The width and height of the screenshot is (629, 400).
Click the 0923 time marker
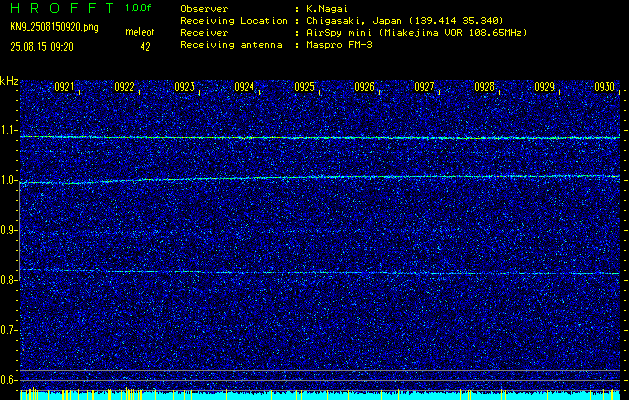185,87
